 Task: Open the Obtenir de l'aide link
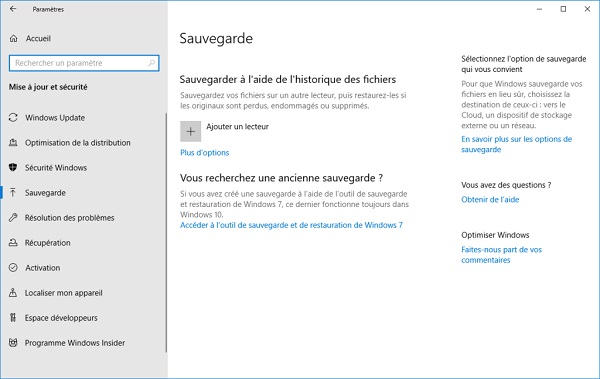click(x=490, y=199)
